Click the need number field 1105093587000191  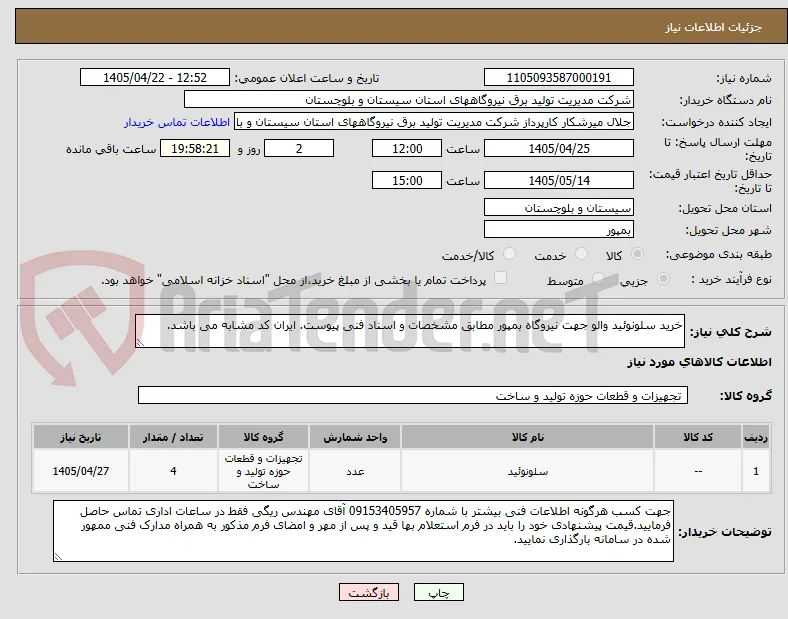(x=558, y=77)
